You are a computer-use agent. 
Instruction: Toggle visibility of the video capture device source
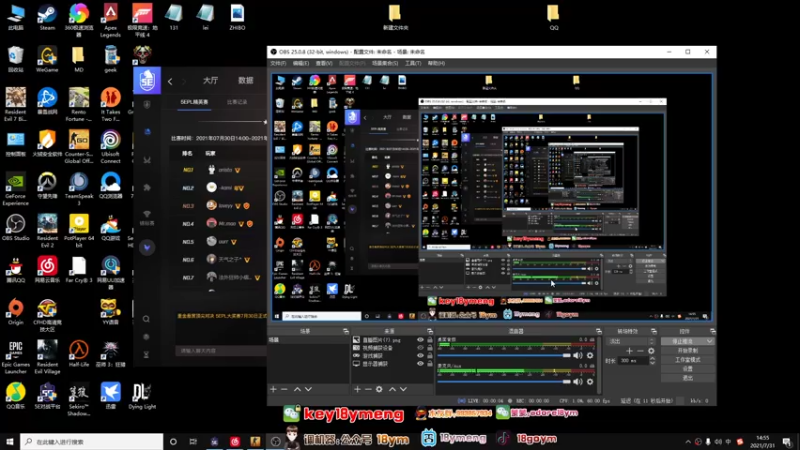tap(420, 348)
